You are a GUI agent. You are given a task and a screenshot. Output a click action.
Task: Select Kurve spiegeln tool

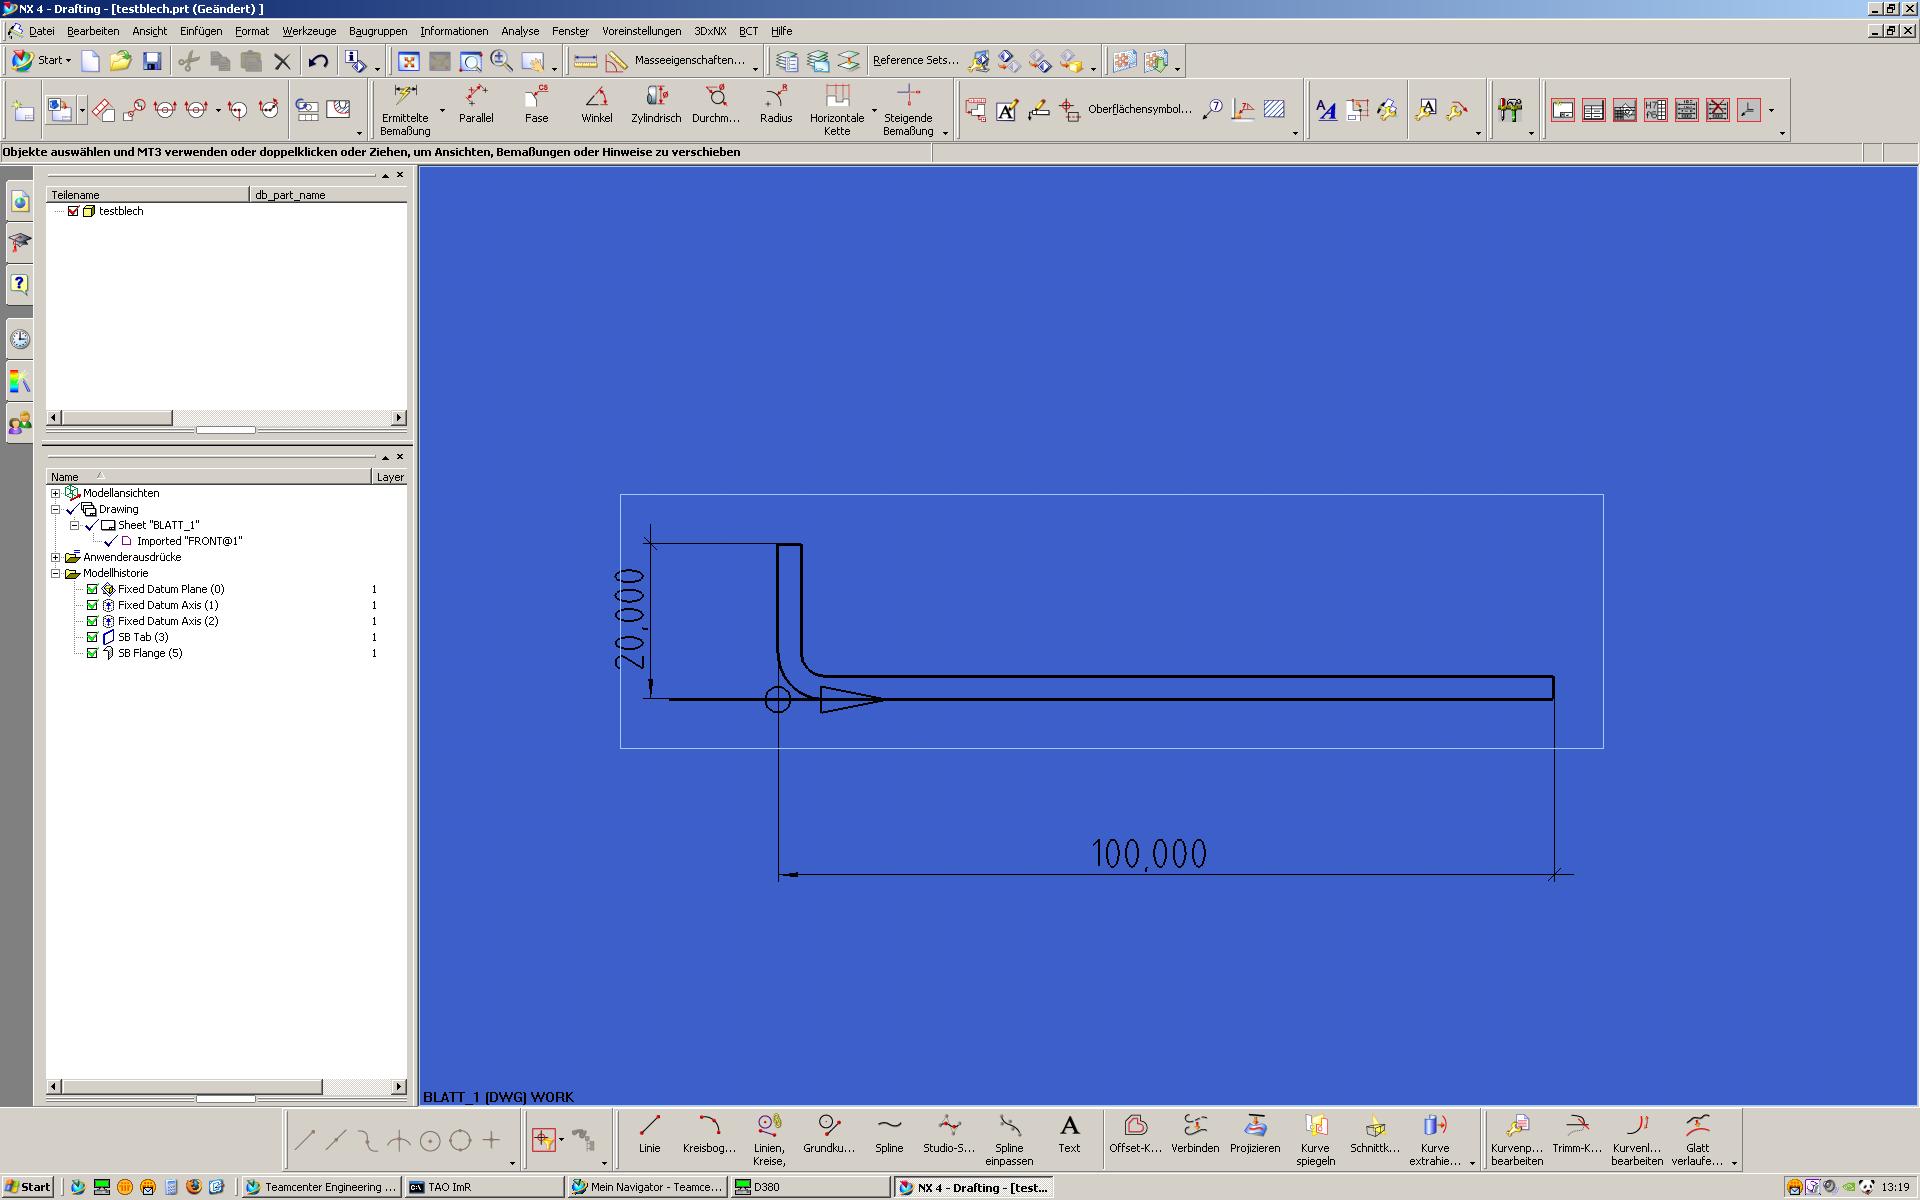[x=1315, y=1140]
